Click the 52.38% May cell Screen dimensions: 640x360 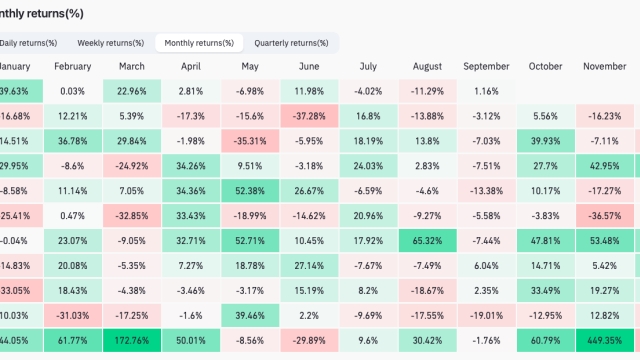click(250, 191)
